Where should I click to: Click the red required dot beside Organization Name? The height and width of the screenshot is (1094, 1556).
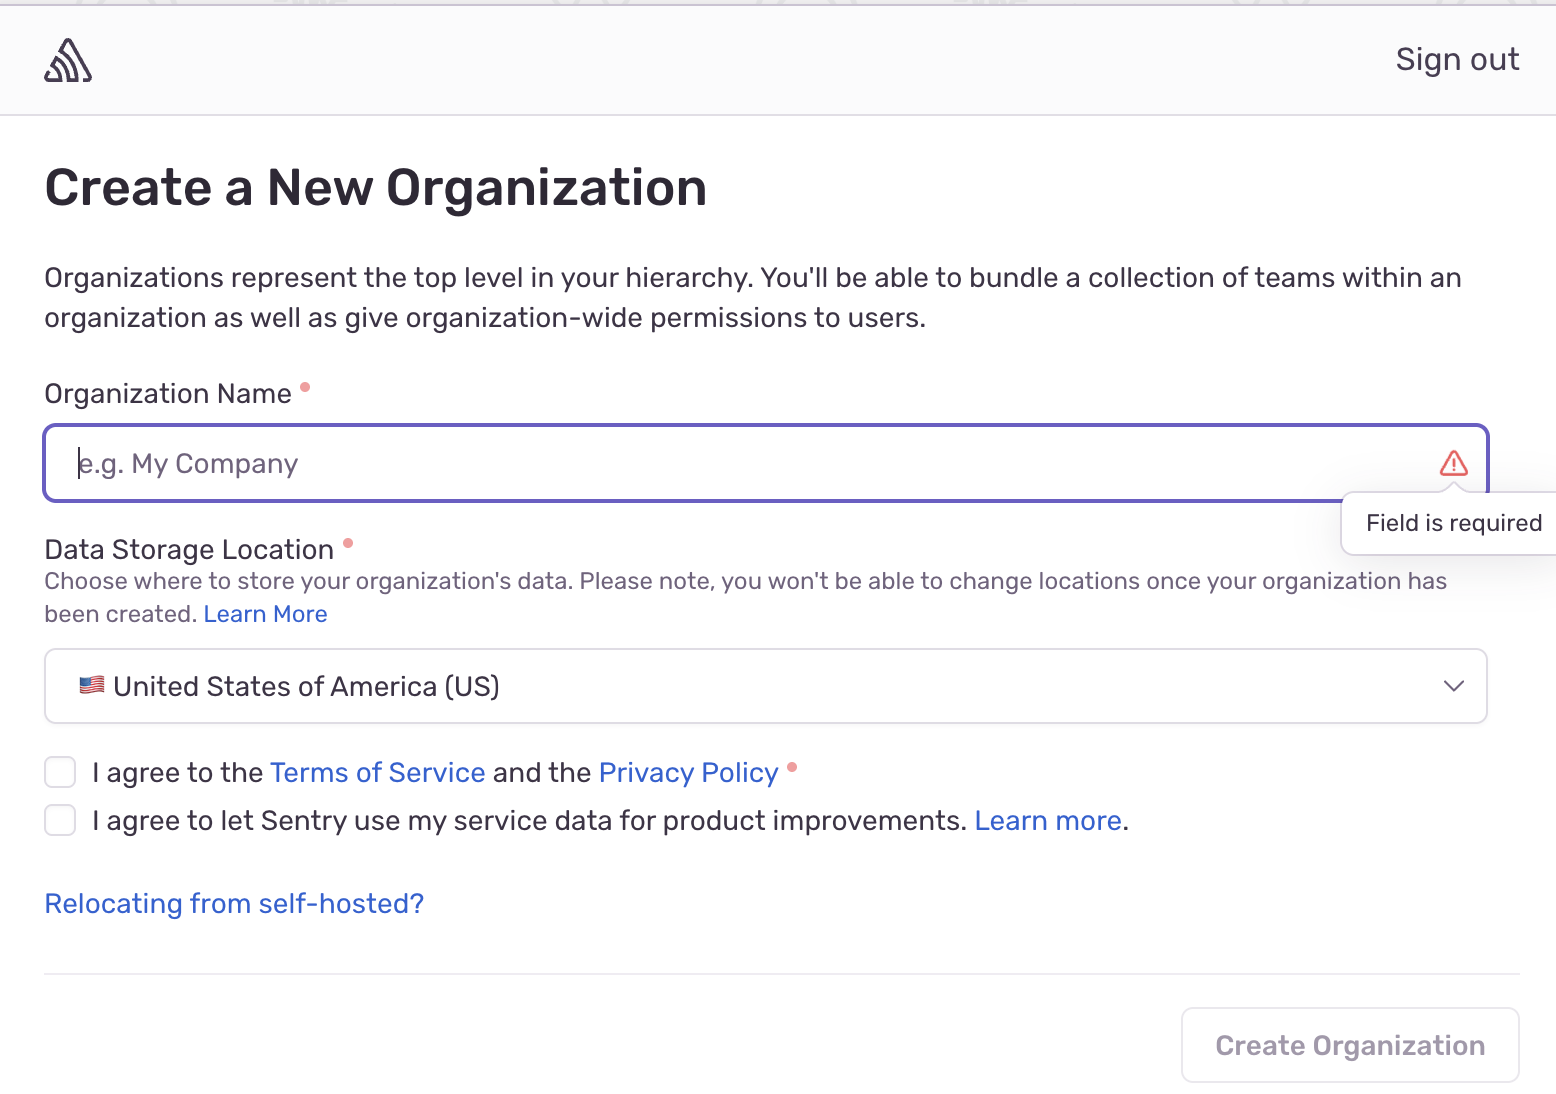pyautogui.click(x=305, y=387)
